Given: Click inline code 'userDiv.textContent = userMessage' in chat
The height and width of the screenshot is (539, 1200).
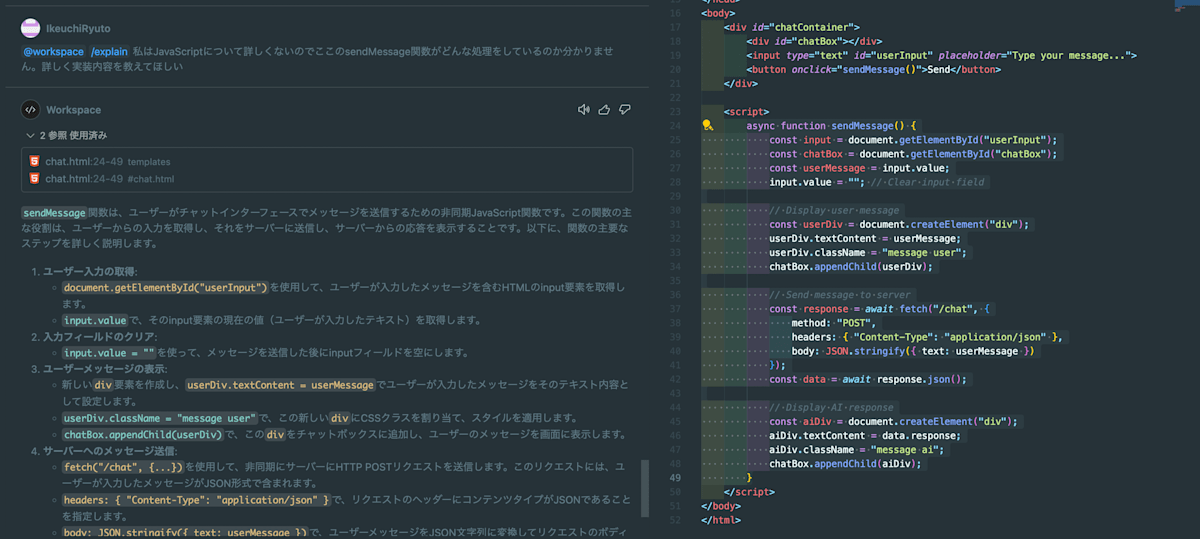Looking at the screenshot, I should 280,385.
